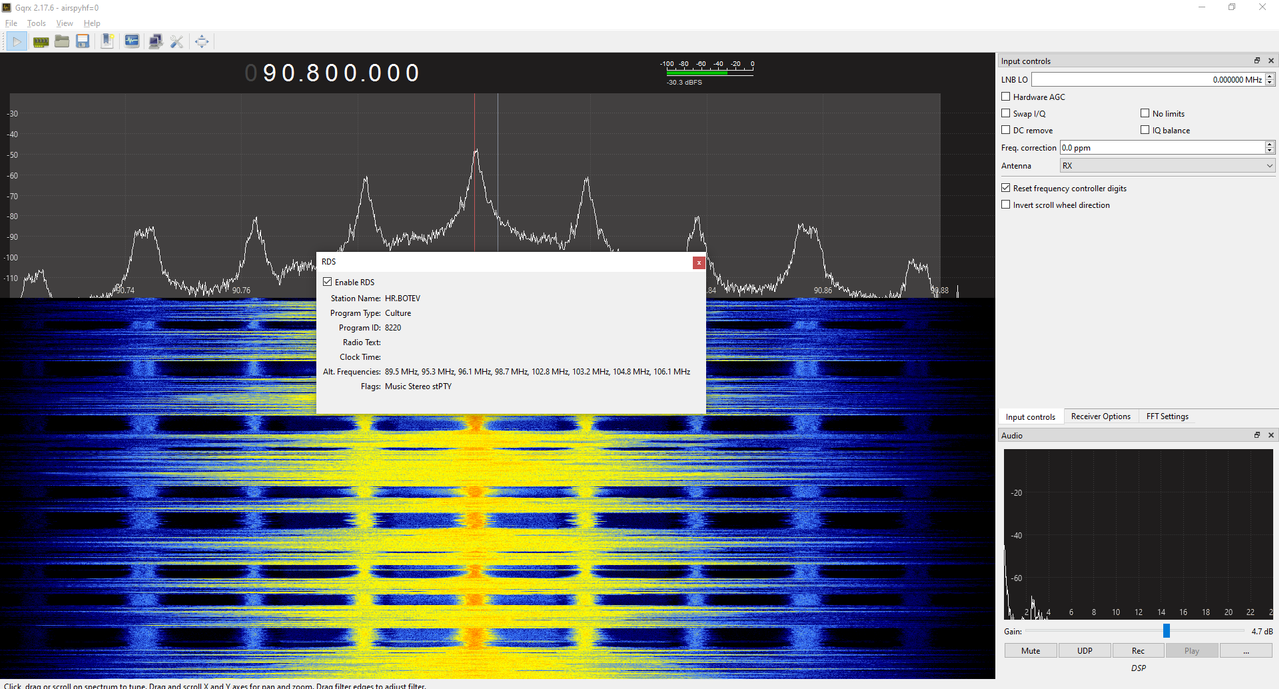Image resolution: width=1279 pixels, height=689 pixels.
Task: Open the bookmarks toolbar icon
Action: pos(107,41)
